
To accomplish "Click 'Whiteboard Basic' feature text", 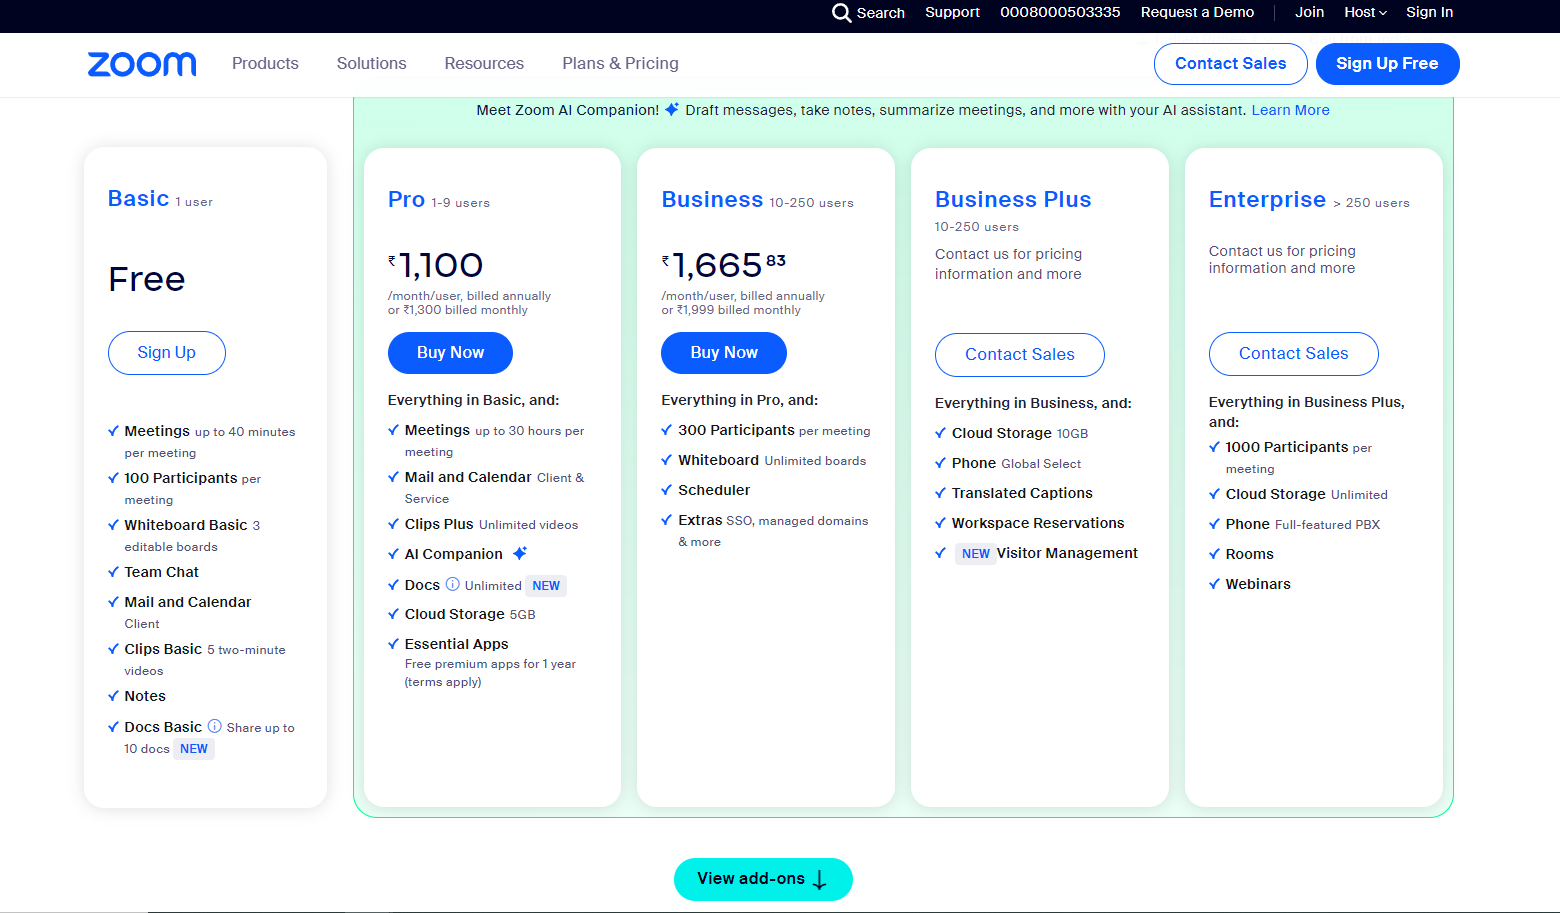I will point(186,525).
